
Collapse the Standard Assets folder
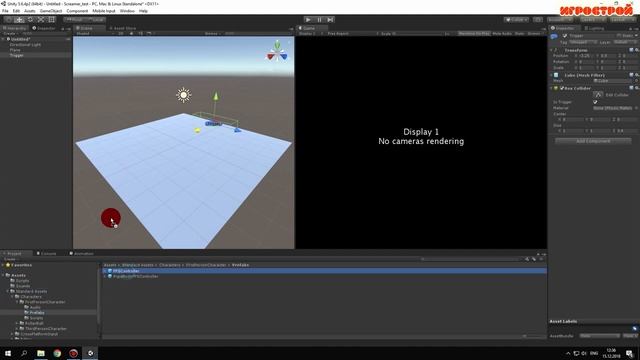(x=8, y=291)
